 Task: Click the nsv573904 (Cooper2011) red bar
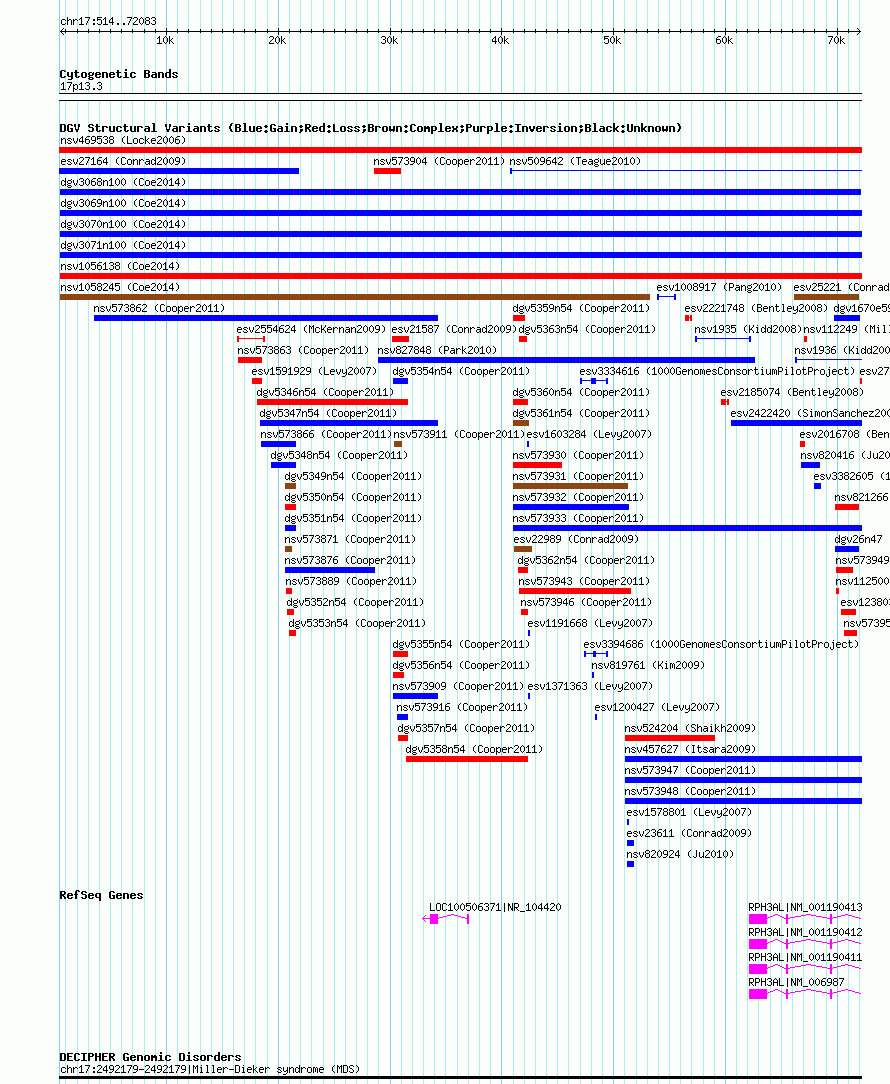pyautogui.click(x=387, y=171)
